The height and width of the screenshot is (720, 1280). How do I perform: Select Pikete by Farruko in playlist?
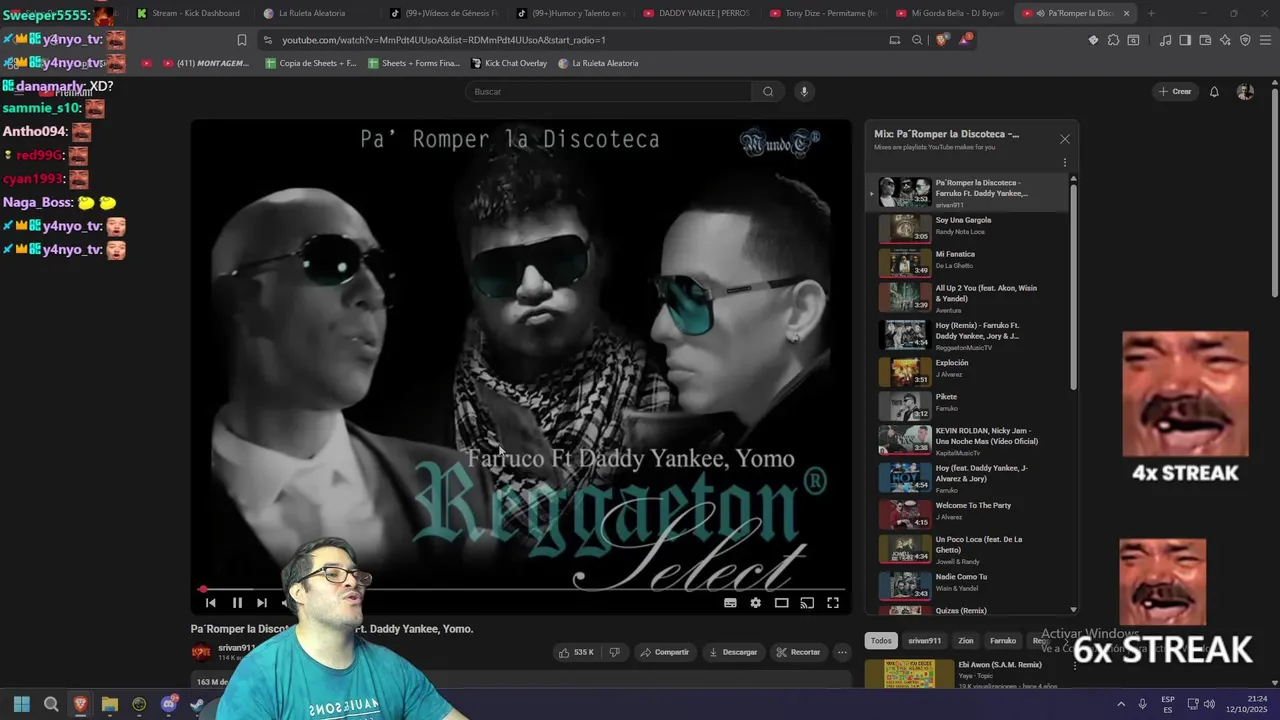pyautogui.click(x=967, y=405)
